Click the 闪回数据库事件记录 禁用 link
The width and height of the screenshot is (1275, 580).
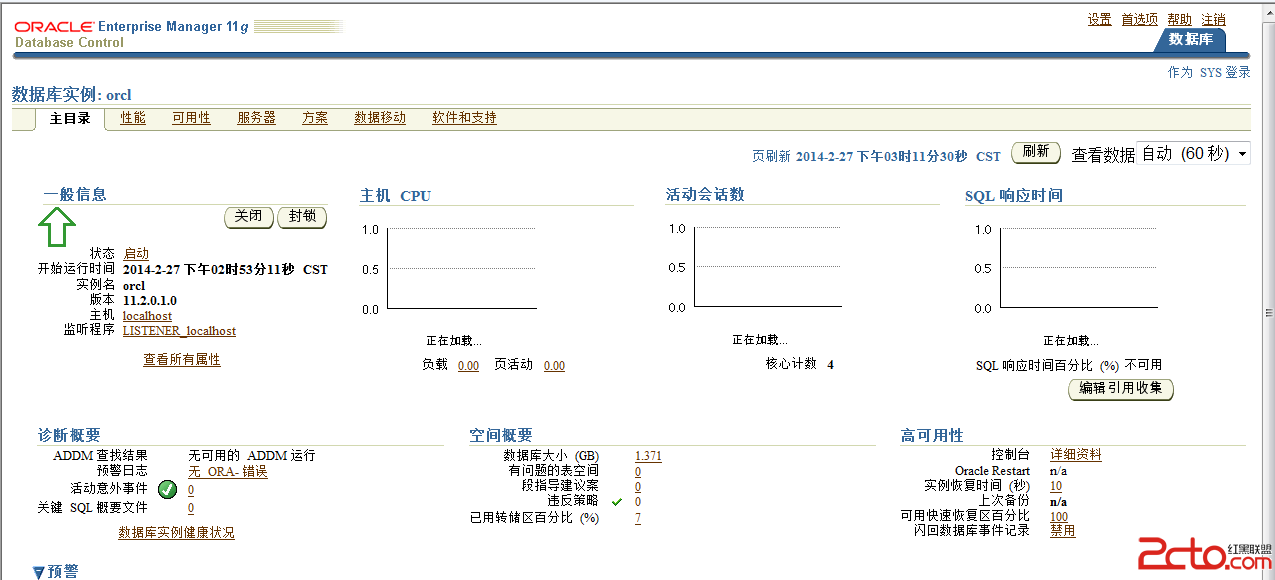pyautogui.click(x=1063, y=531)
